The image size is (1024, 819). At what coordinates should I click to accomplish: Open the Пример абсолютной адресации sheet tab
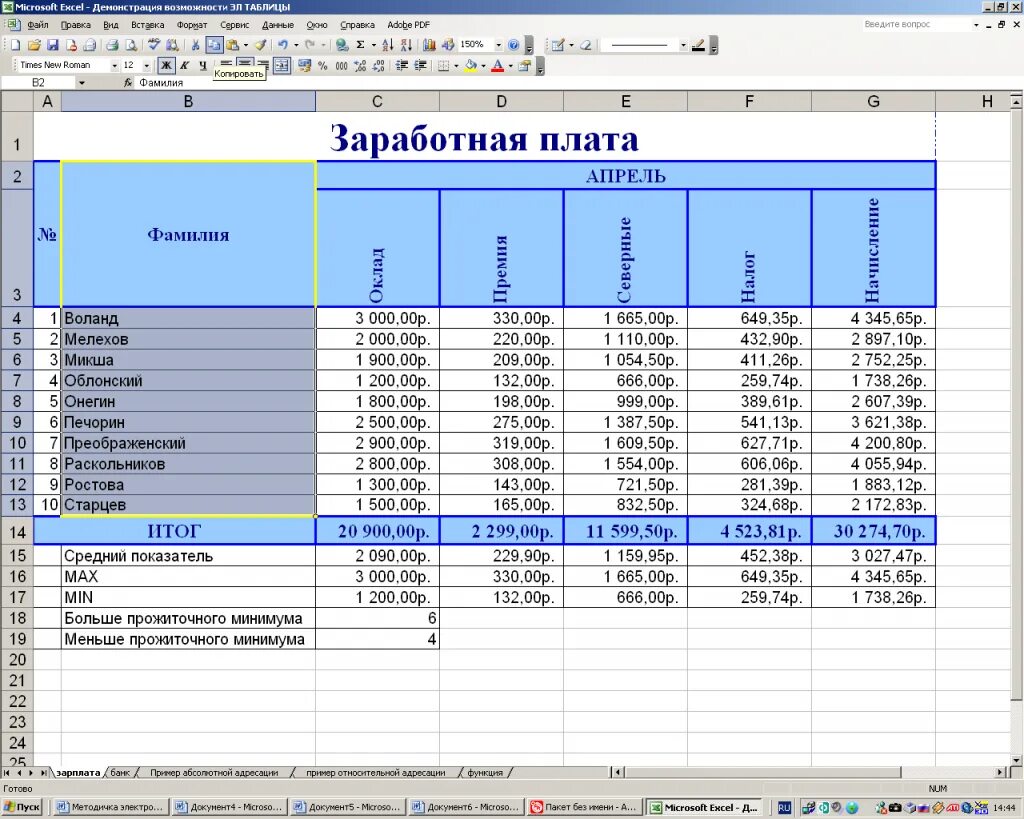(x=214, y=773)
